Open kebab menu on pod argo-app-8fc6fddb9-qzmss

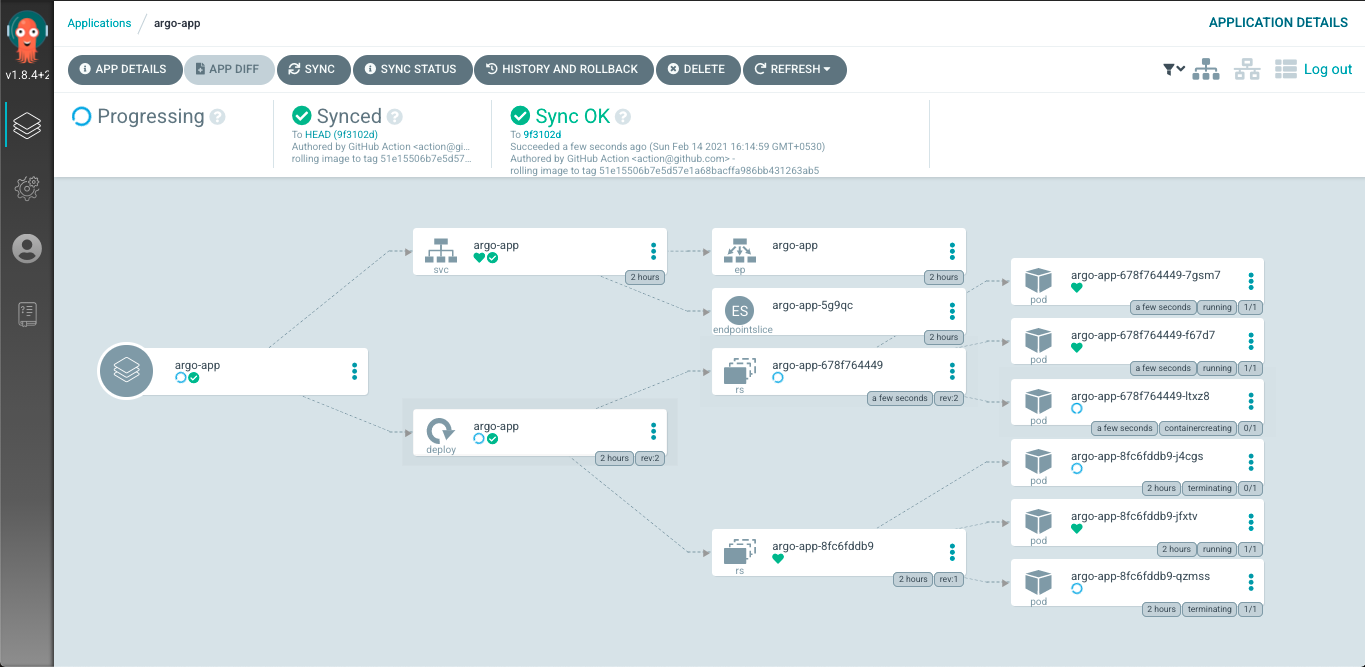(1251, 583)
